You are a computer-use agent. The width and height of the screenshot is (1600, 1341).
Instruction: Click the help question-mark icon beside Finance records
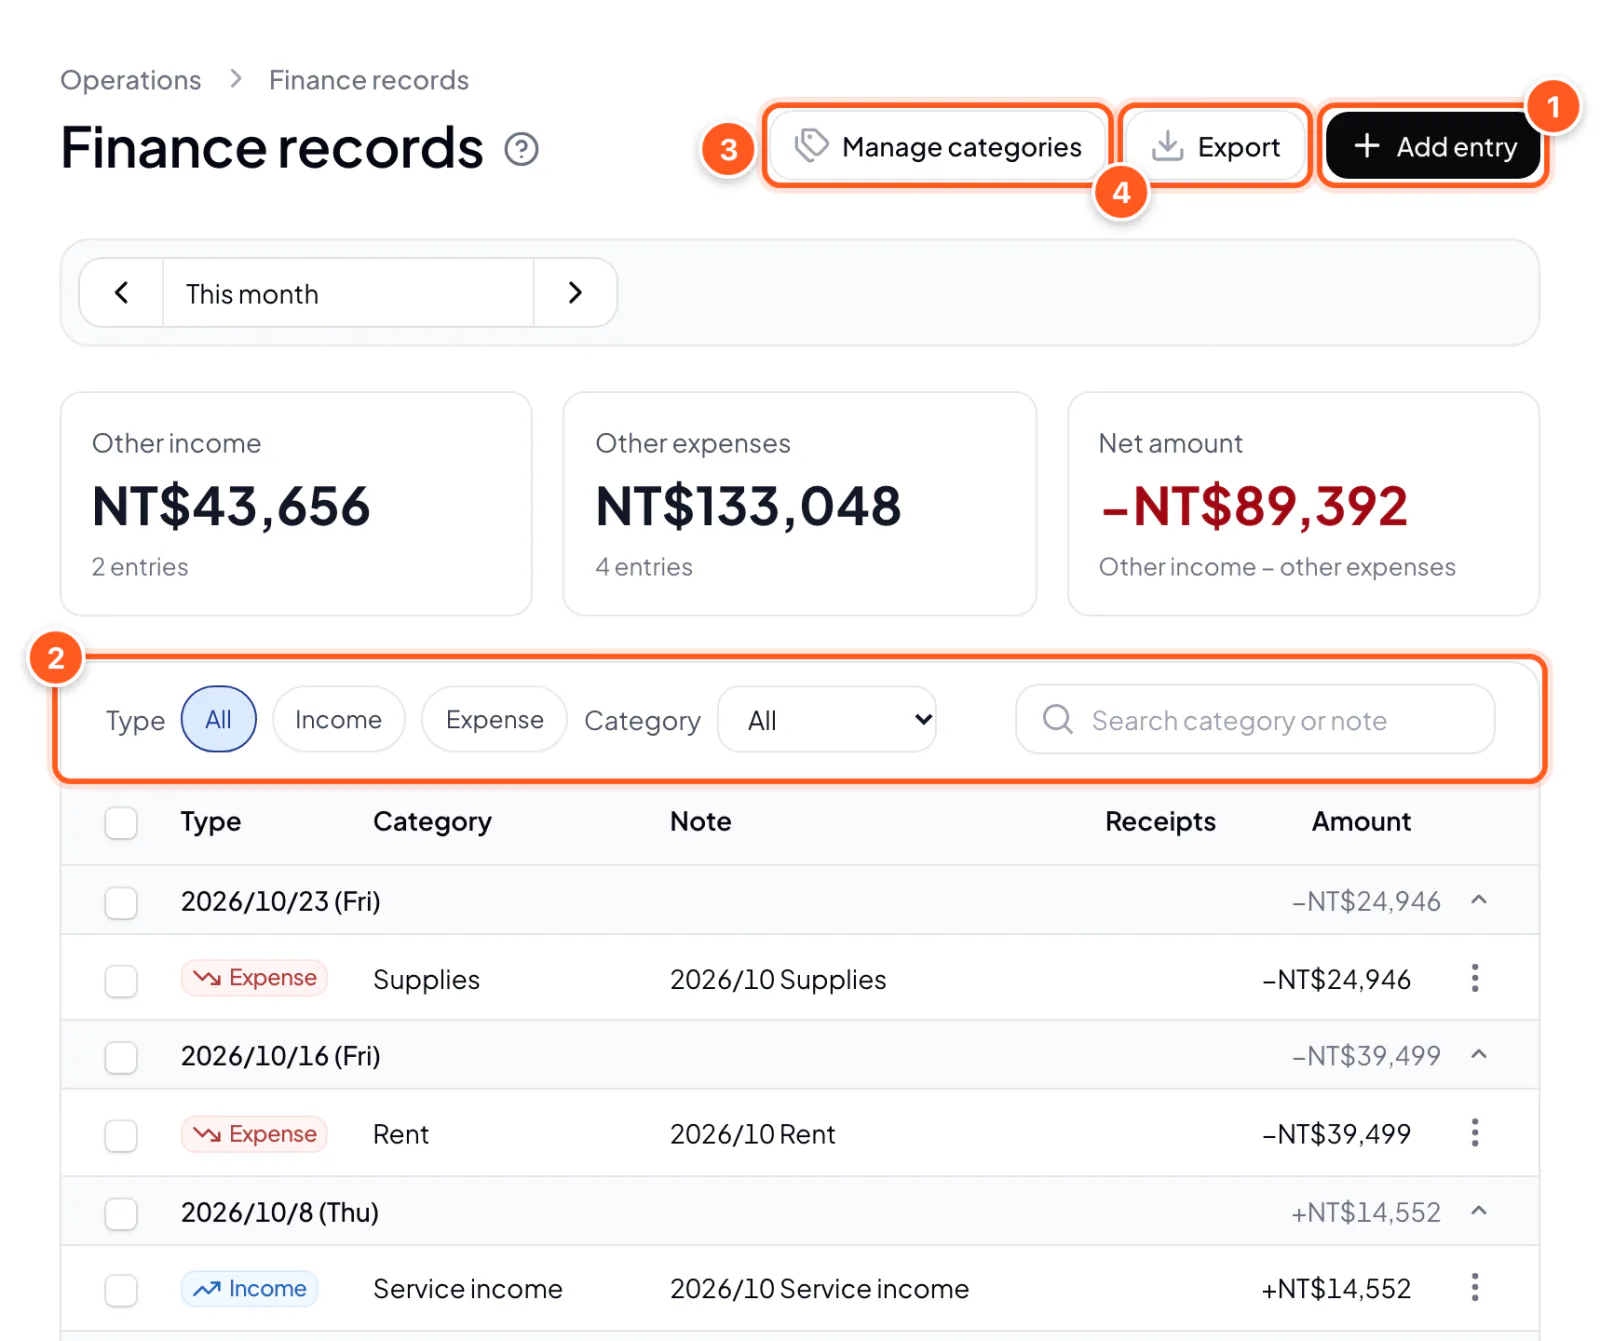click(x=521, y=149)
